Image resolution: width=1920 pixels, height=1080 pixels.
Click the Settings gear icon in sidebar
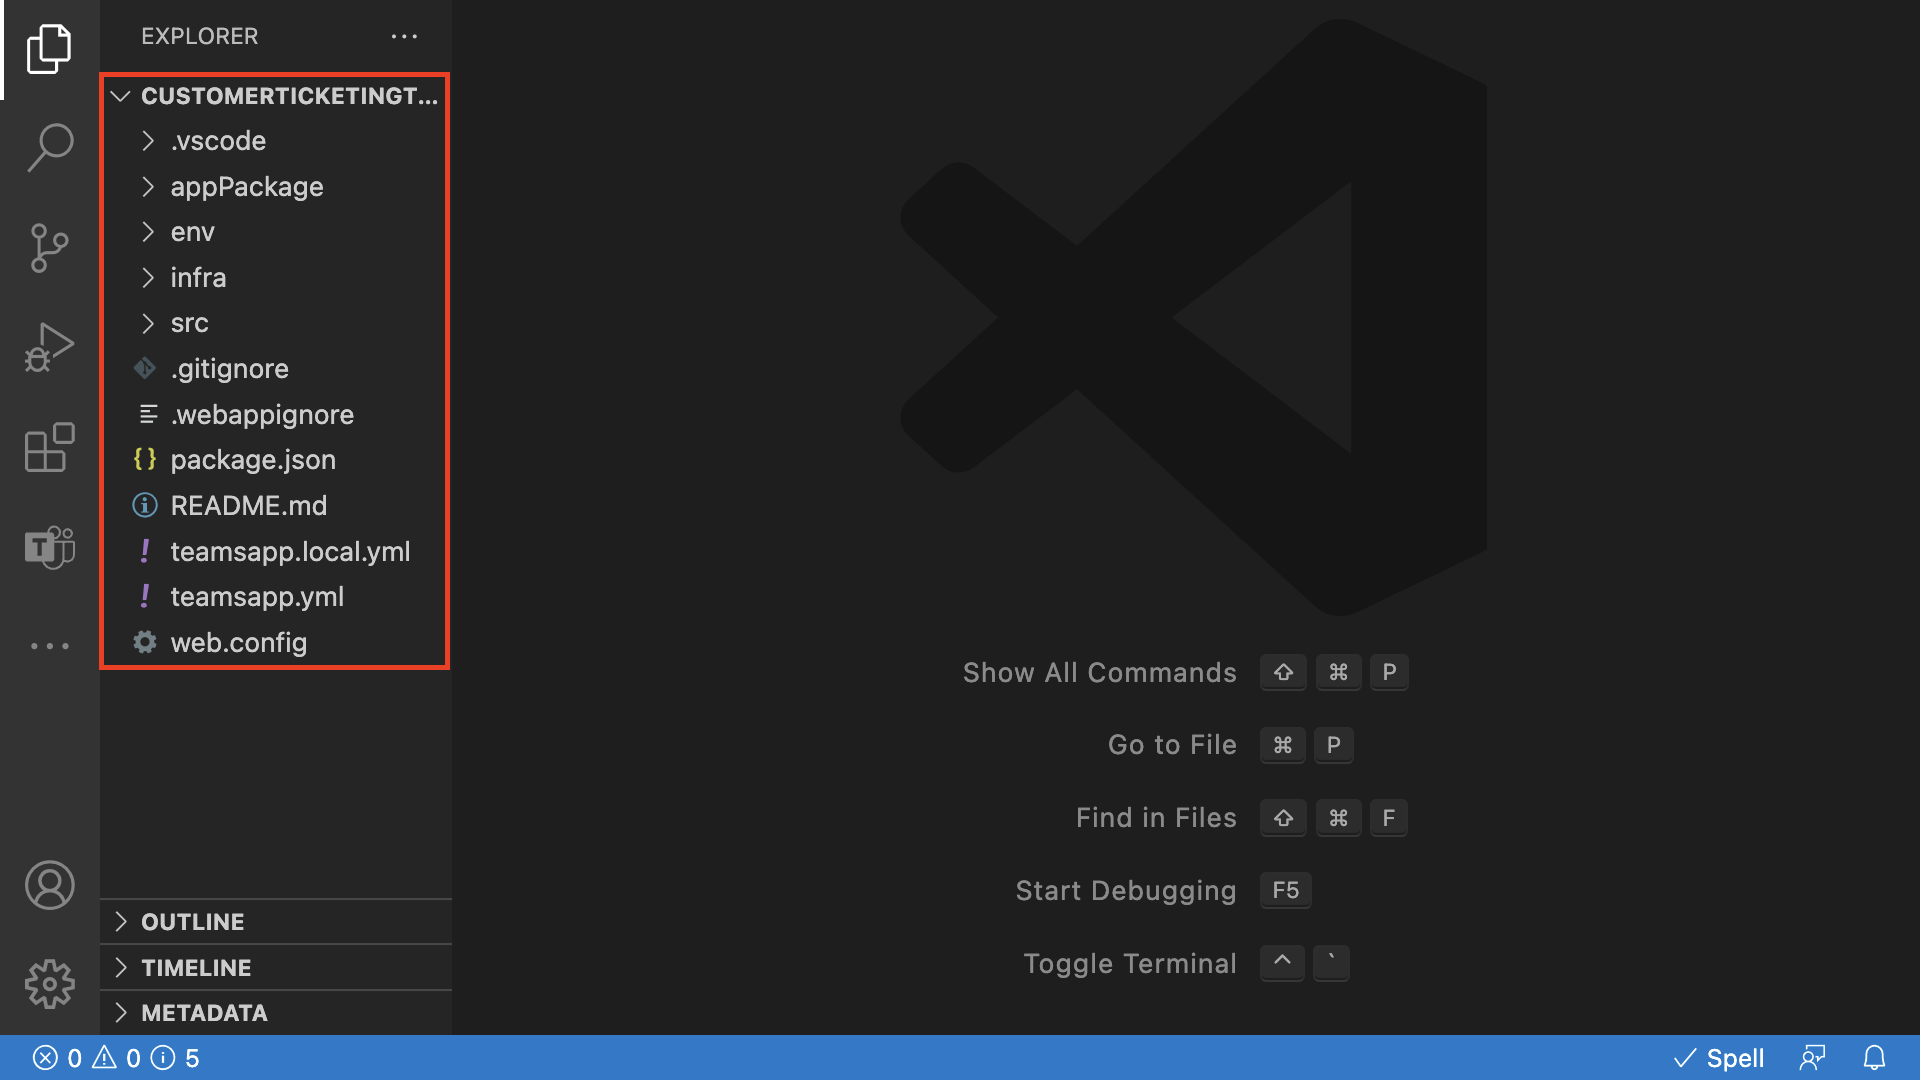[x=49, y=982]
